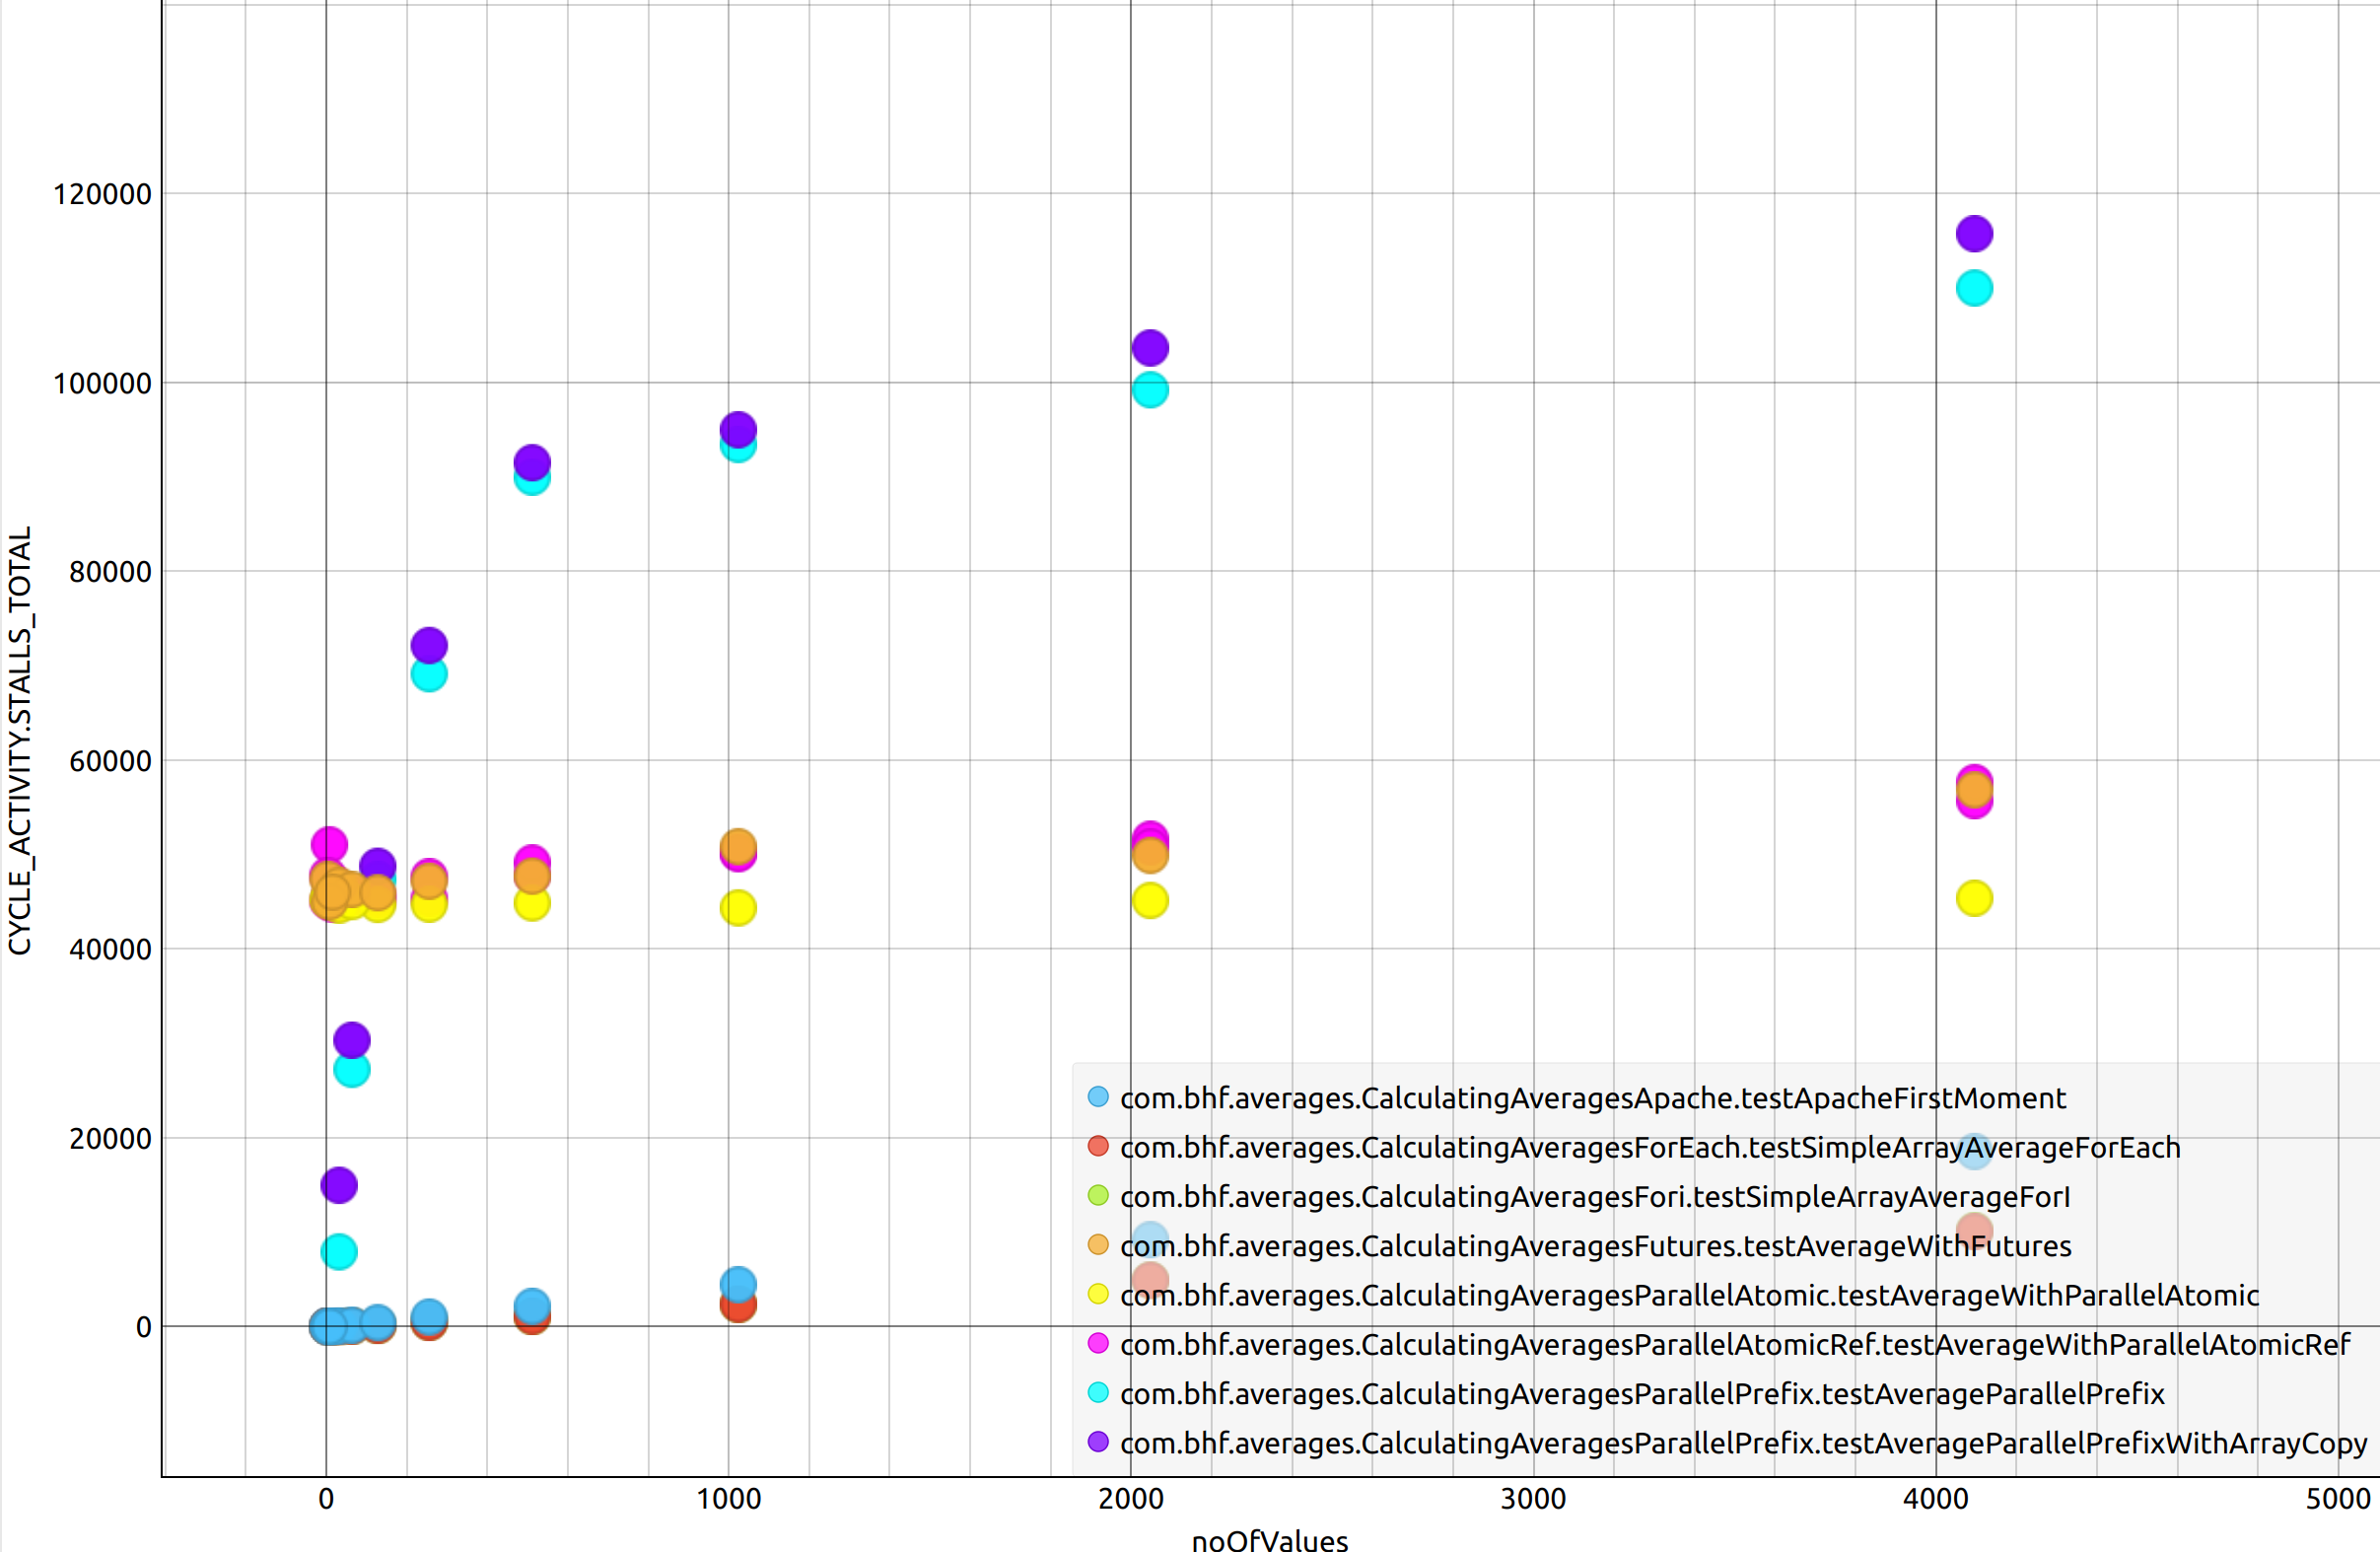Image resolution: width=2380 pixels, height=1552 pixels.
Task: Click the purple data point near 15000
Action: click(339, 1186)
